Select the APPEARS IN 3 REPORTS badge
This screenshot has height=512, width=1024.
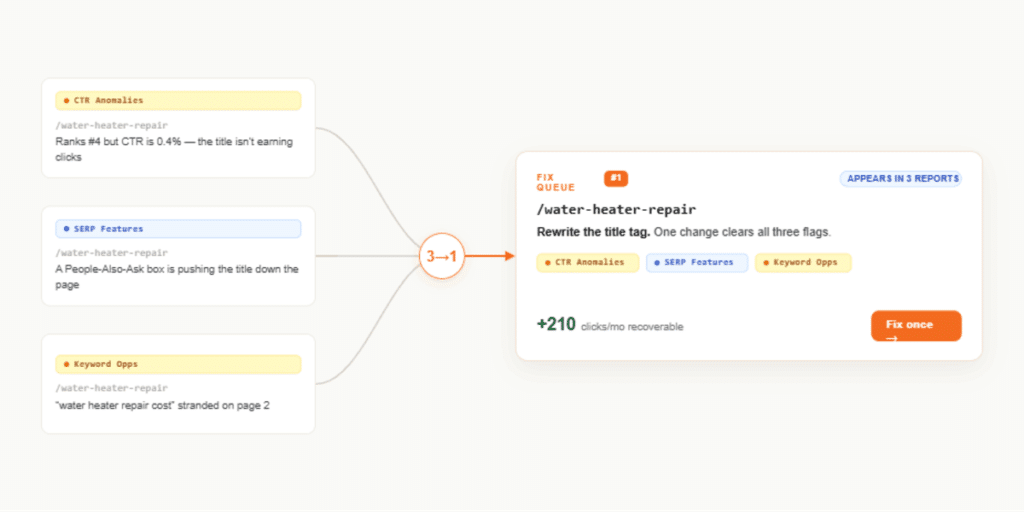[901, 178]
